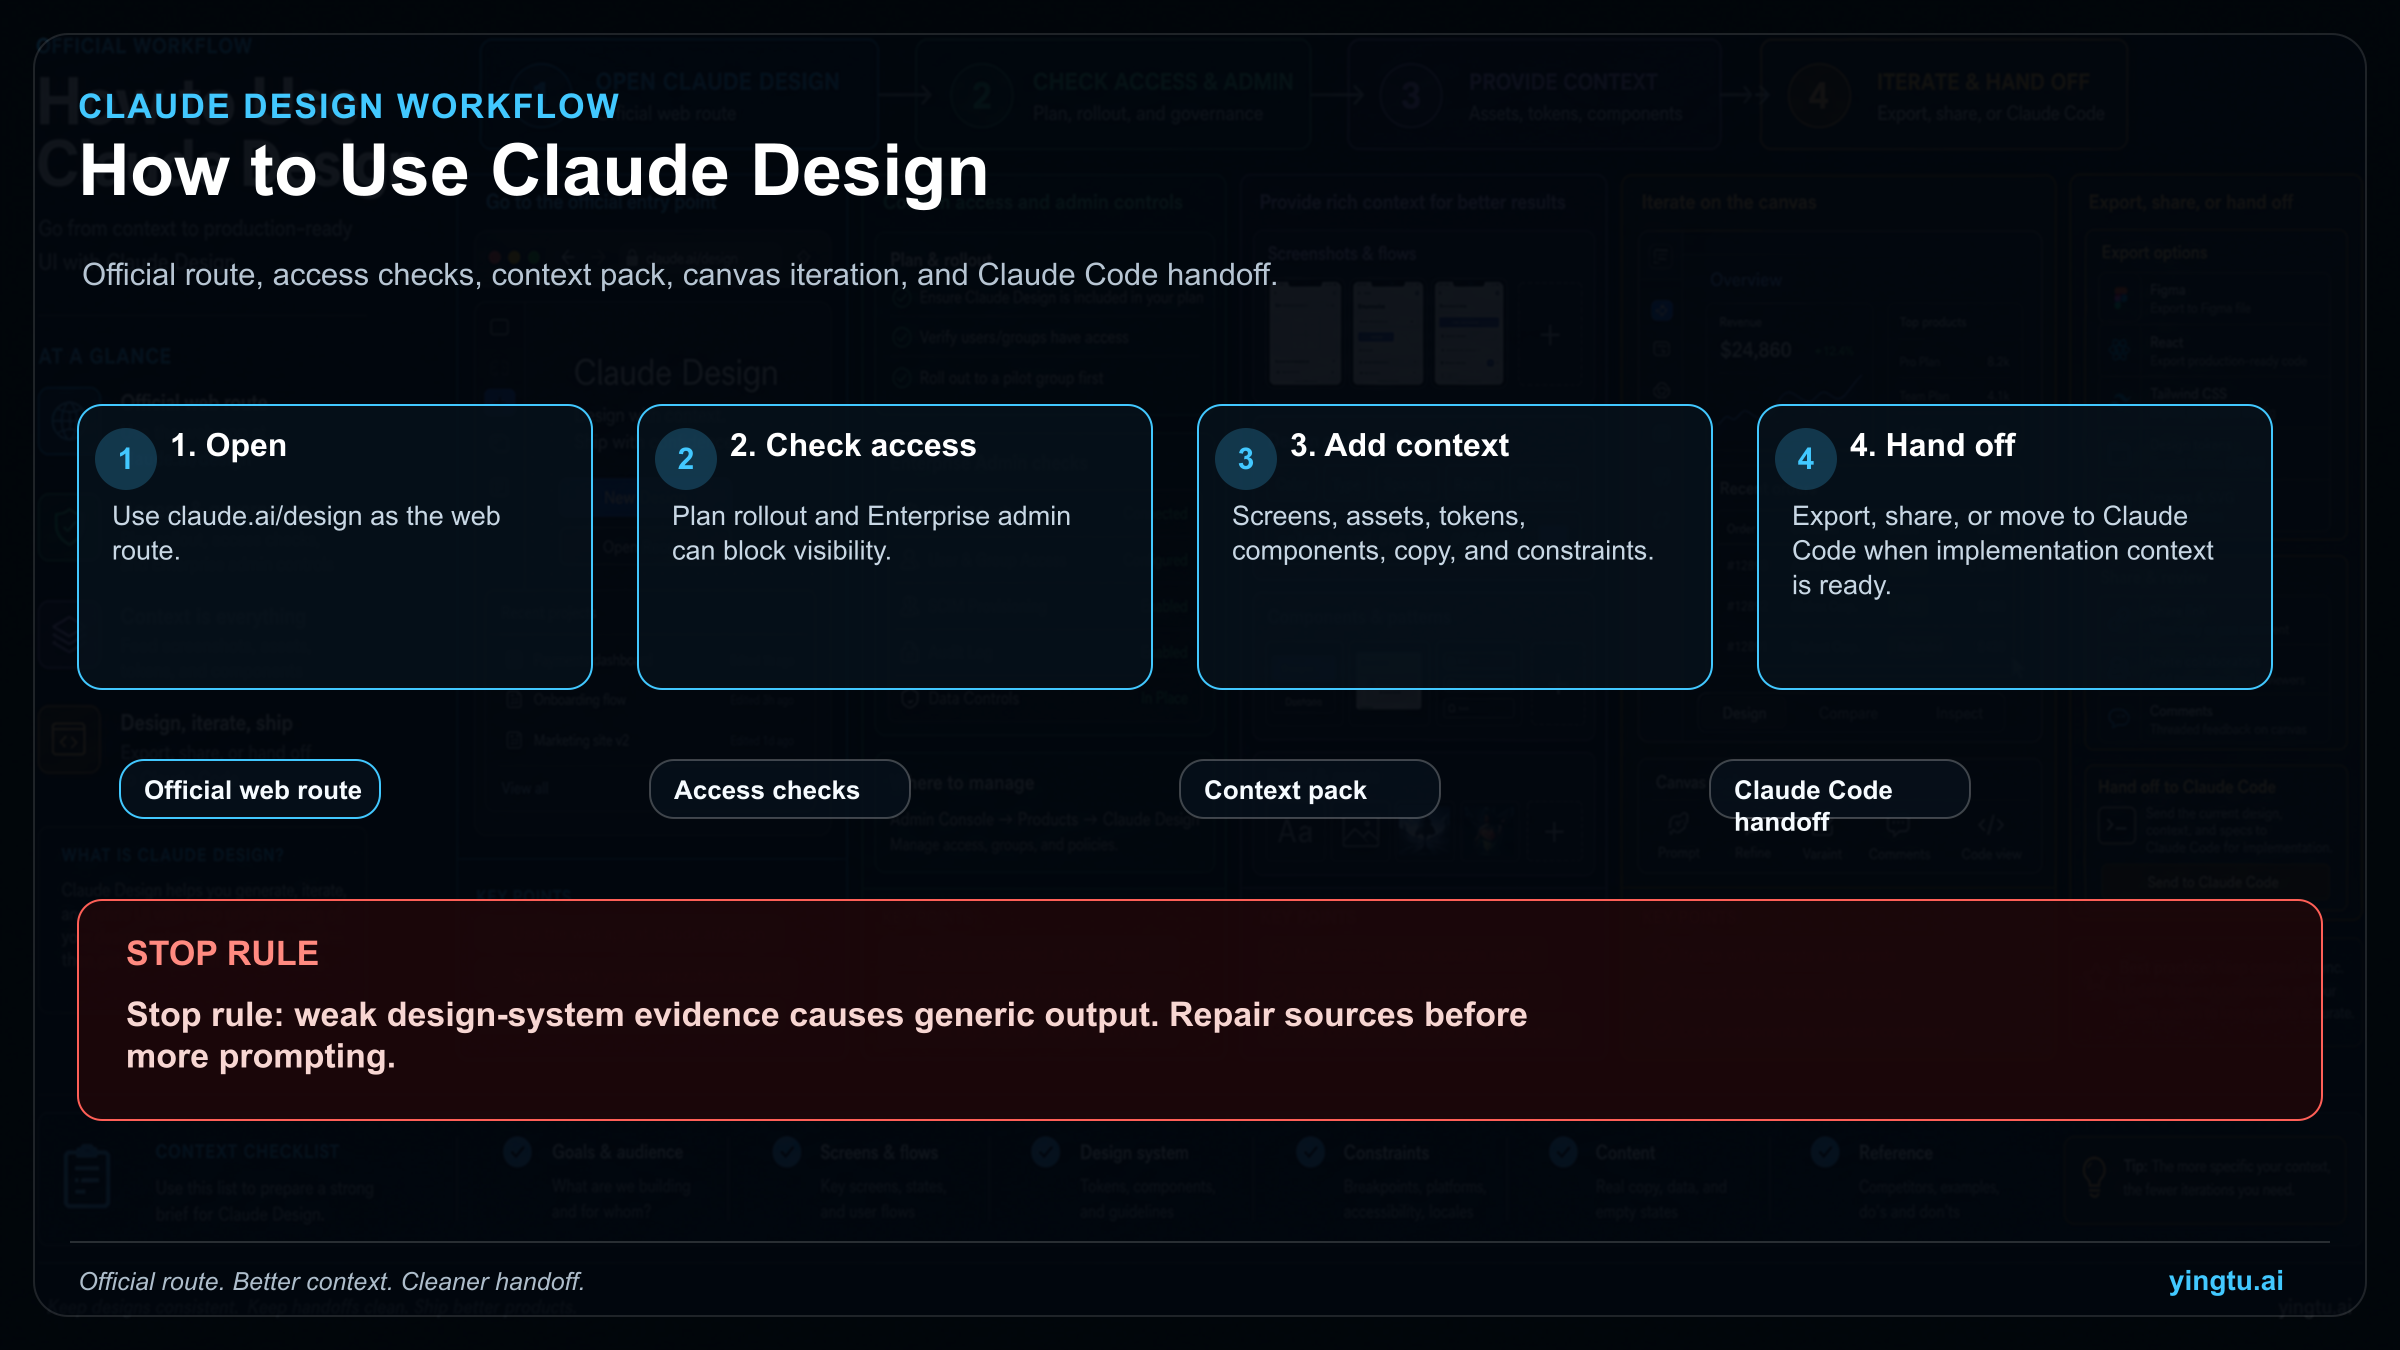Select the Tailwind CSS export icon
The width and height of the screenshot is (2400, 1350).
tap(2118, 398)
